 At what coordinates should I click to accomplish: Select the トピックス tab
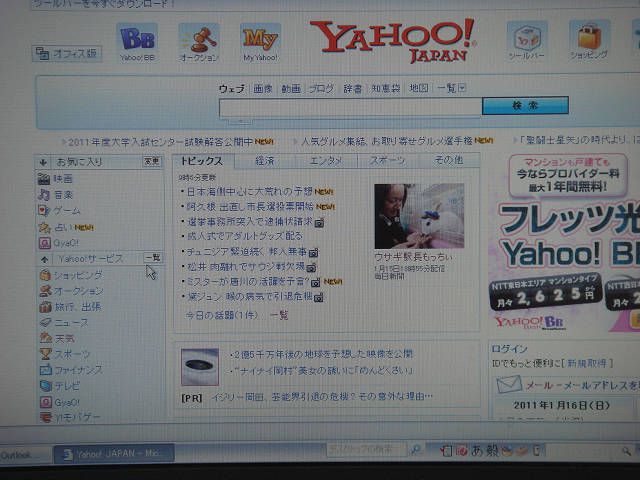(x=202, y=161)
